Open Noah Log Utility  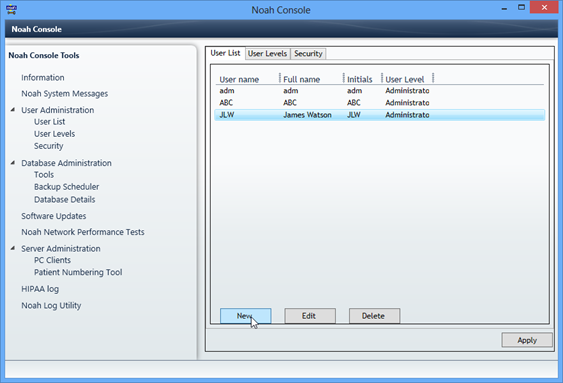[51, 305]
